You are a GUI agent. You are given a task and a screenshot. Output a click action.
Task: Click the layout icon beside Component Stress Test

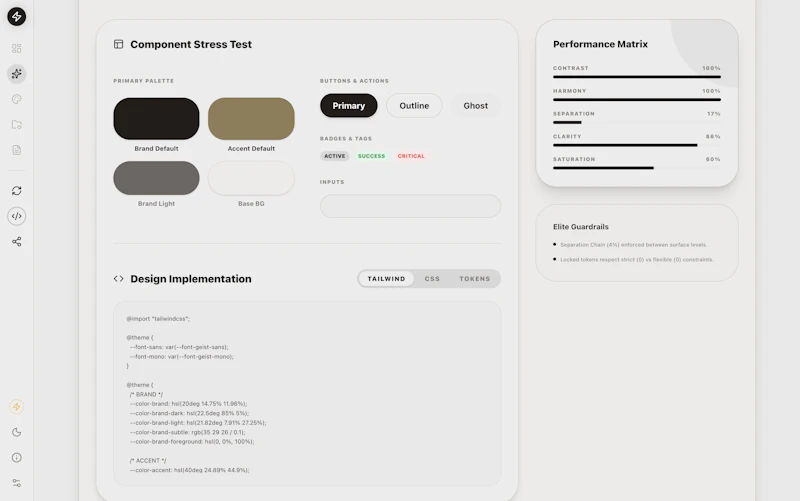click(x=118, y=44)
